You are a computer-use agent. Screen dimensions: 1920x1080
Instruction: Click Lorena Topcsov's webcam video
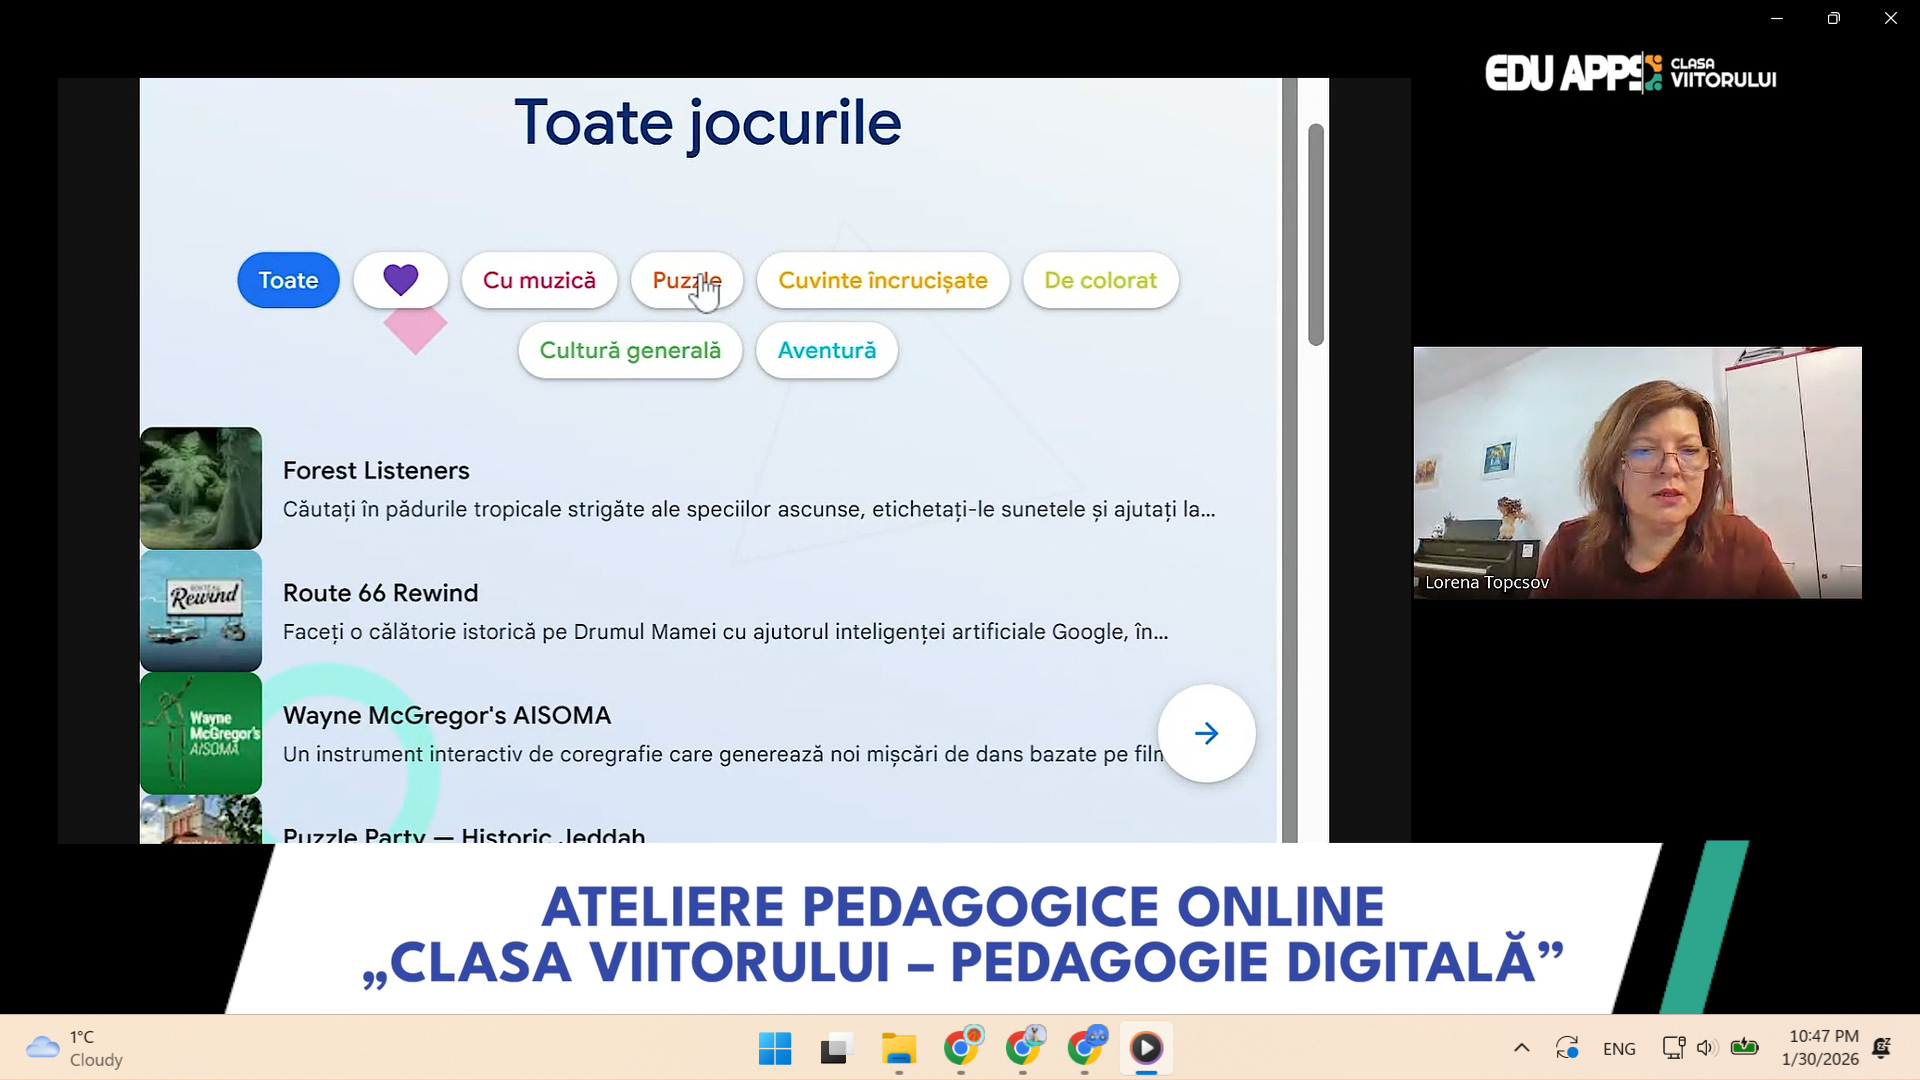pos(1637,472)
